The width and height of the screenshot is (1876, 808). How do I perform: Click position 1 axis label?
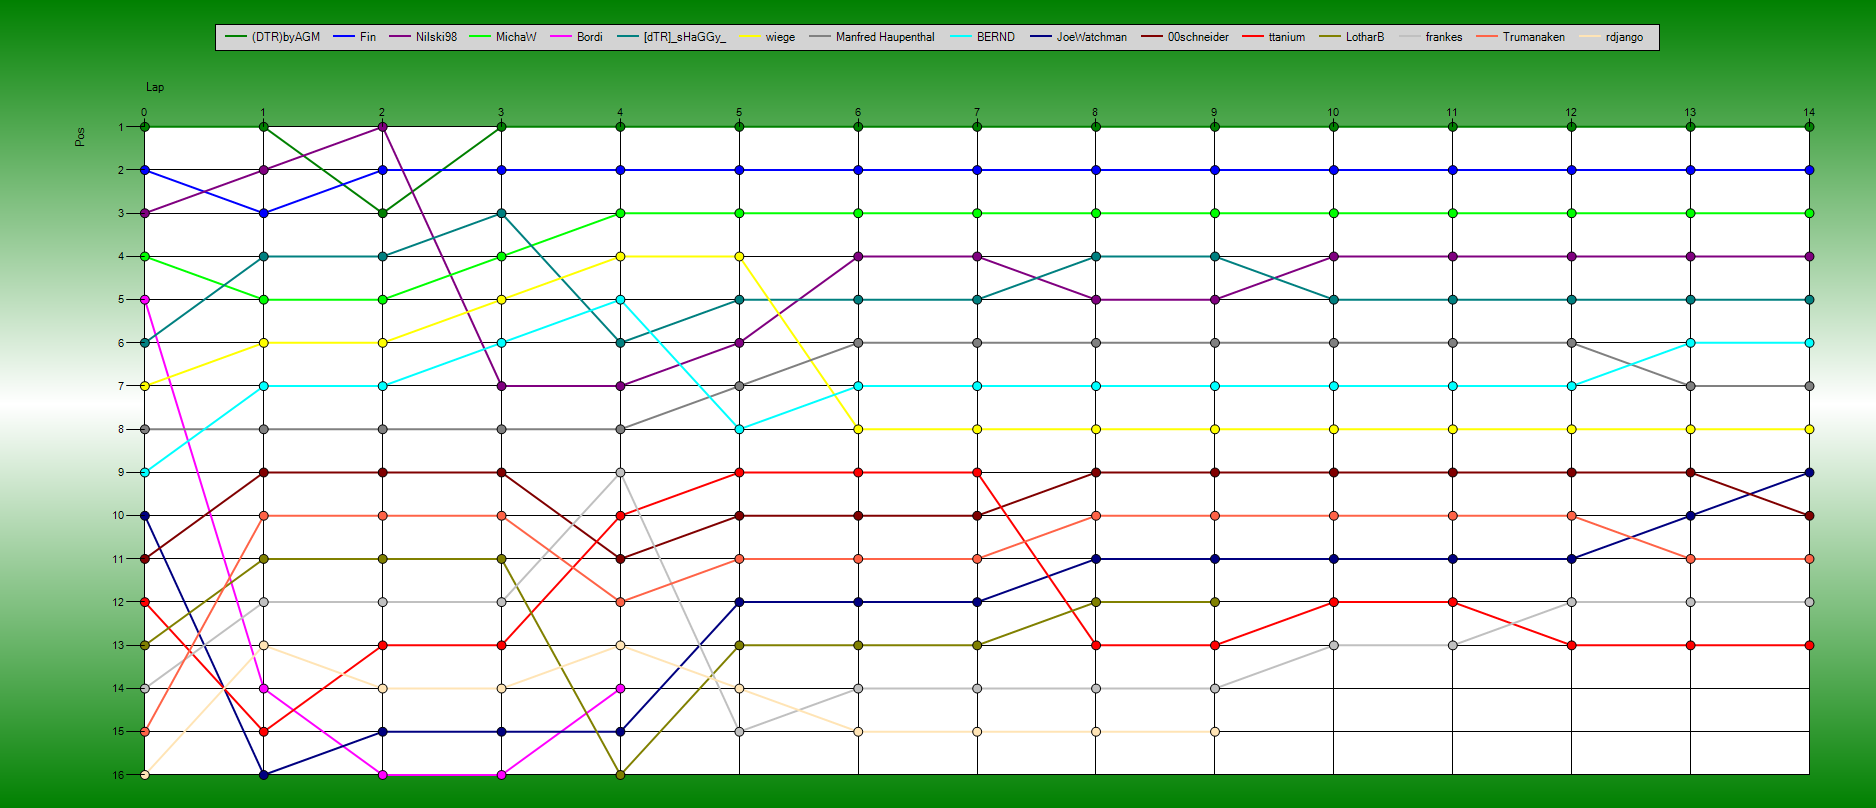(x=121, y=127)
